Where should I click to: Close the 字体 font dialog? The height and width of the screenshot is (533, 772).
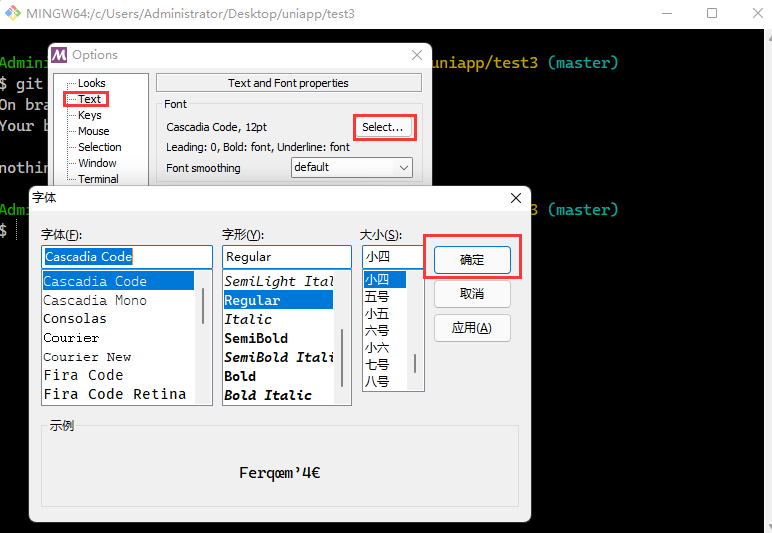click(x=515, y=198)
